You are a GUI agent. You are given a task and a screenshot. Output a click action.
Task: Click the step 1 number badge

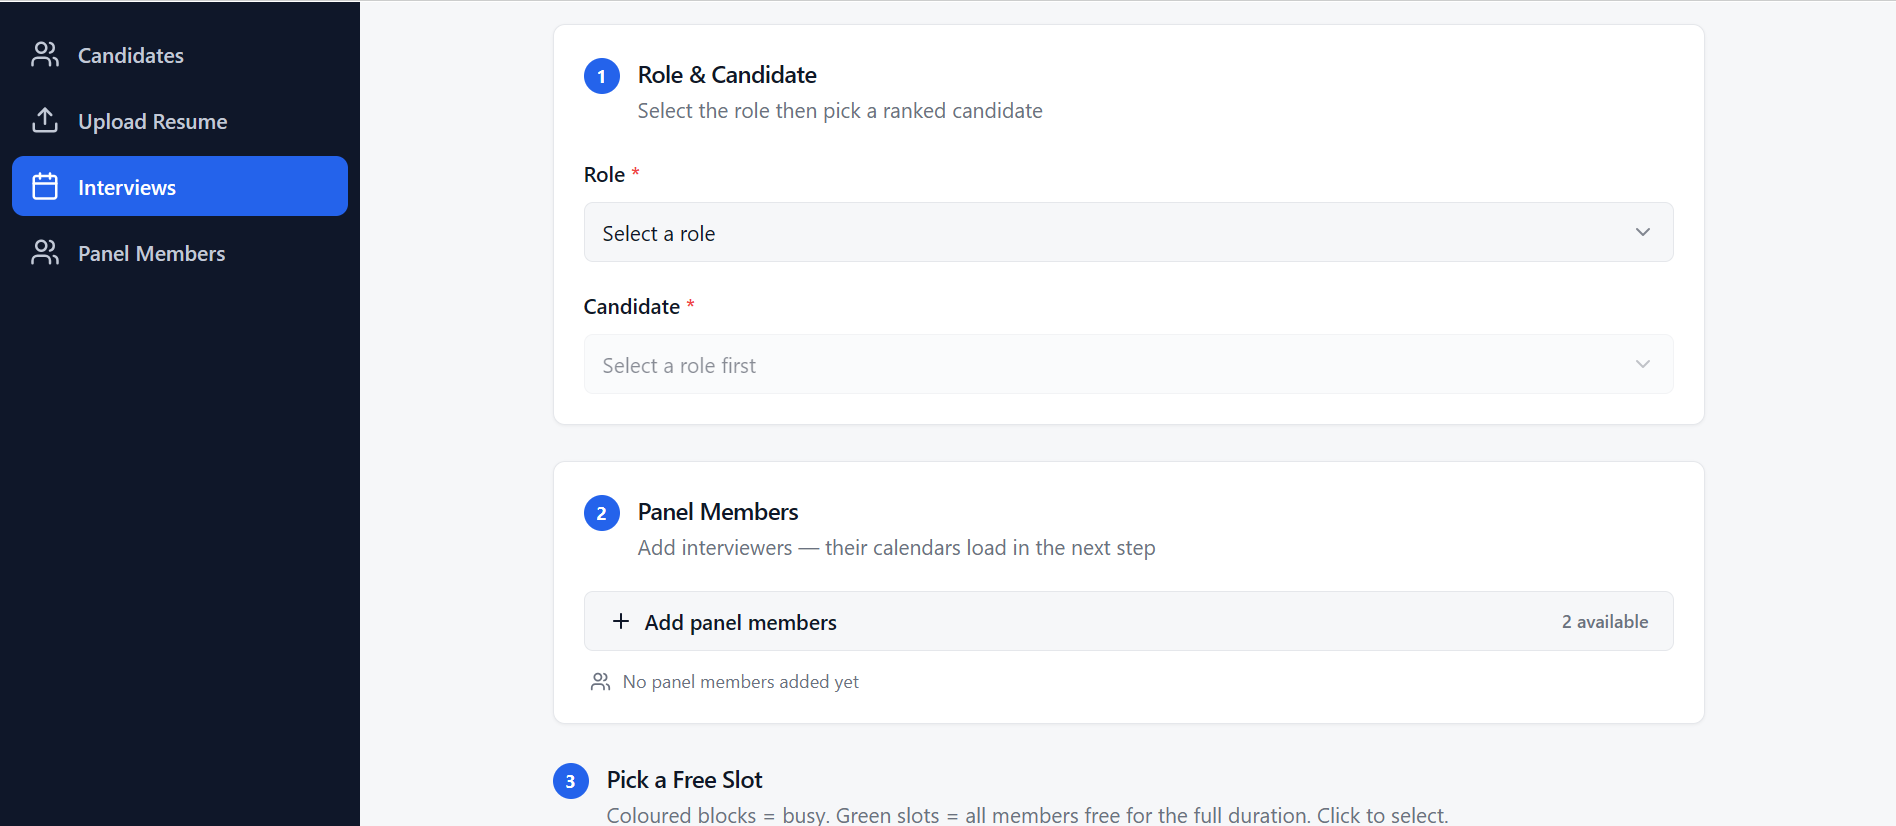[x=601, y=76]
